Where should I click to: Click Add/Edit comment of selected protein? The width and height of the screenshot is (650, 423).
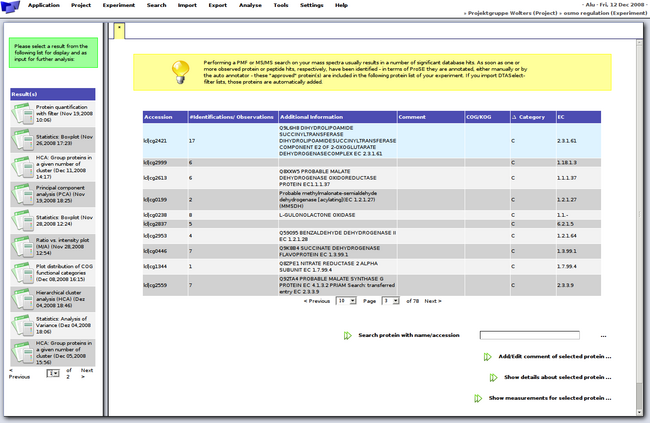pos(555,357)
